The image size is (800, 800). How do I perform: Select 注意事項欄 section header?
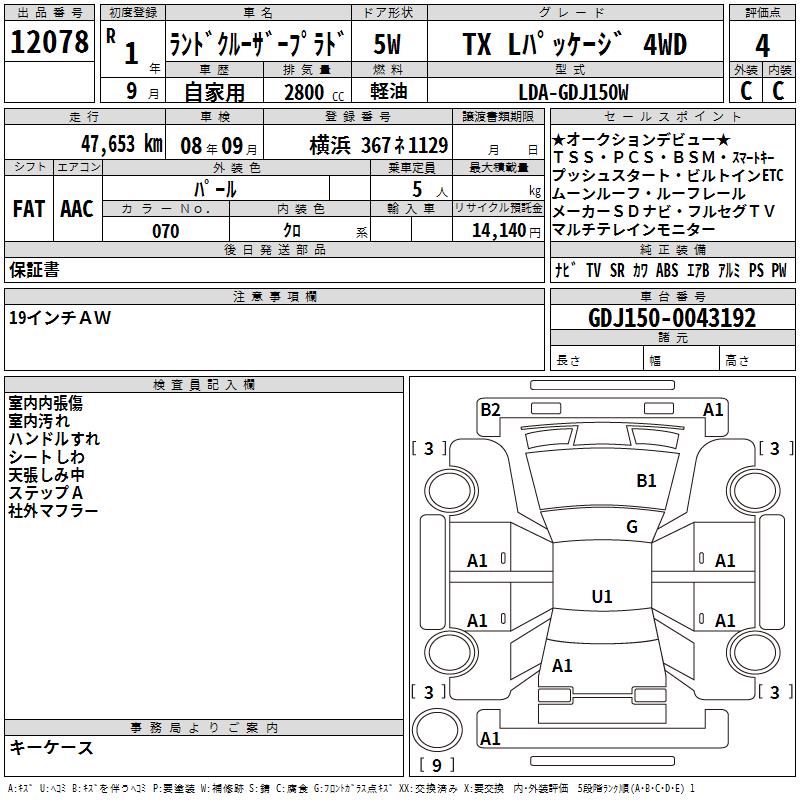point(274,296)
